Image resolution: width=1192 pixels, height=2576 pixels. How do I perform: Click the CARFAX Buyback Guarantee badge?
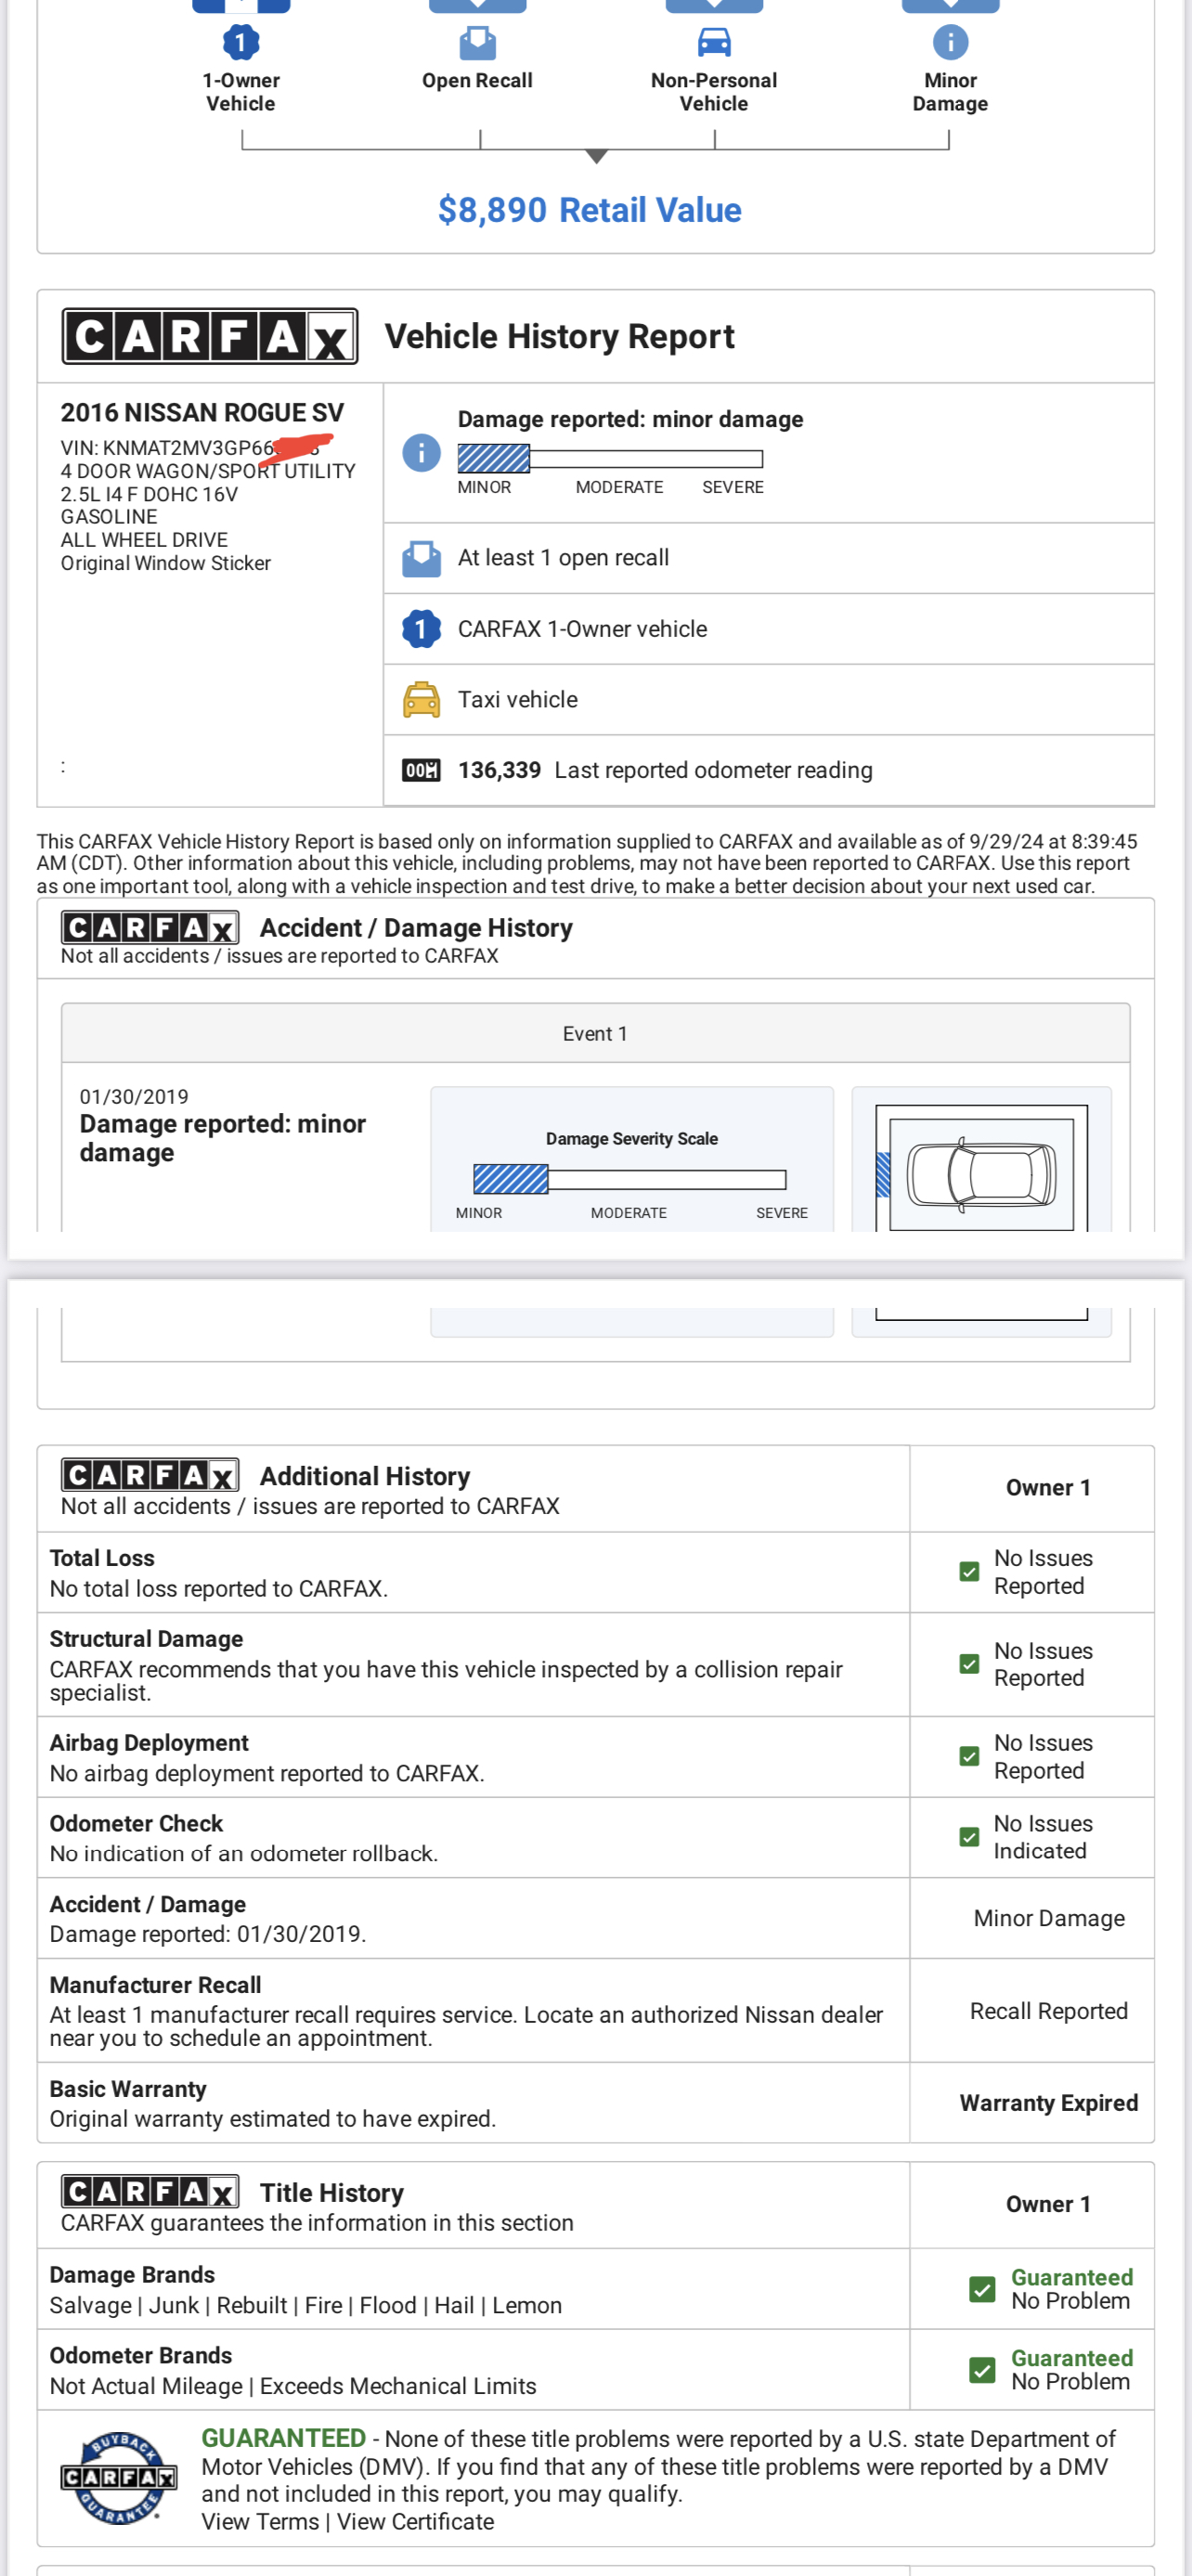pyautogui.click(x=119, y=2478)
